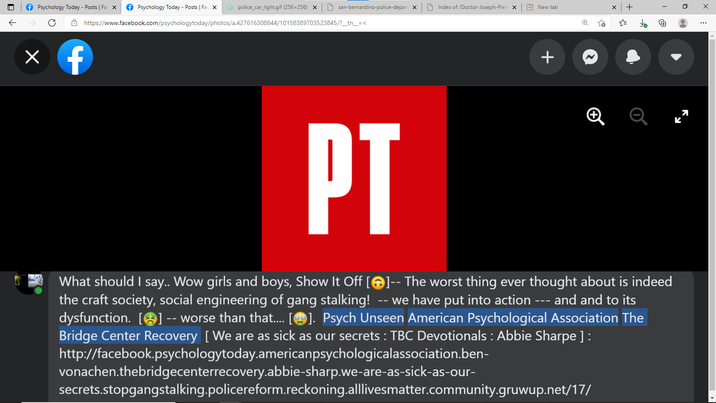Open the Favorites list

coord(623,23)
